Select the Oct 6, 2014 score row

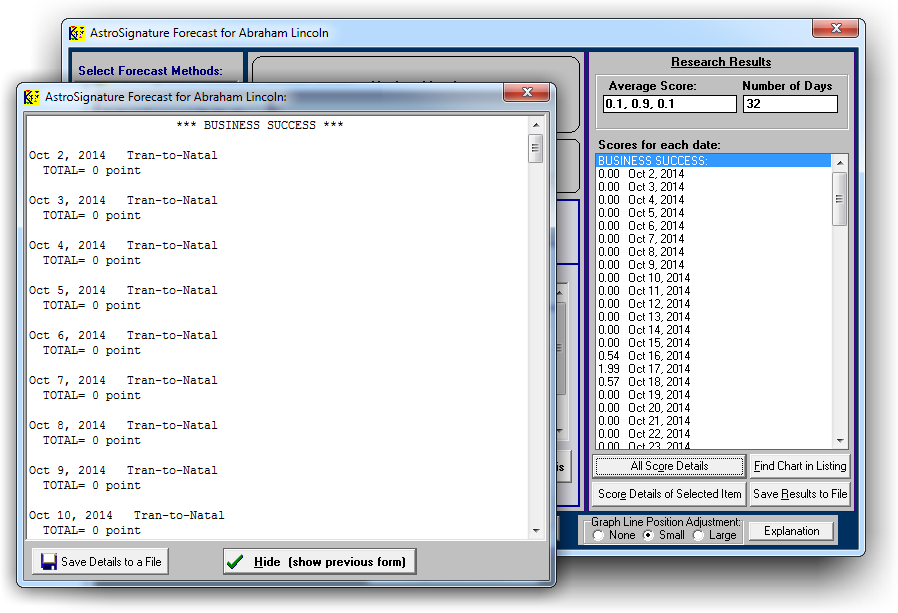pyautogui.click(x=714, y=226)
